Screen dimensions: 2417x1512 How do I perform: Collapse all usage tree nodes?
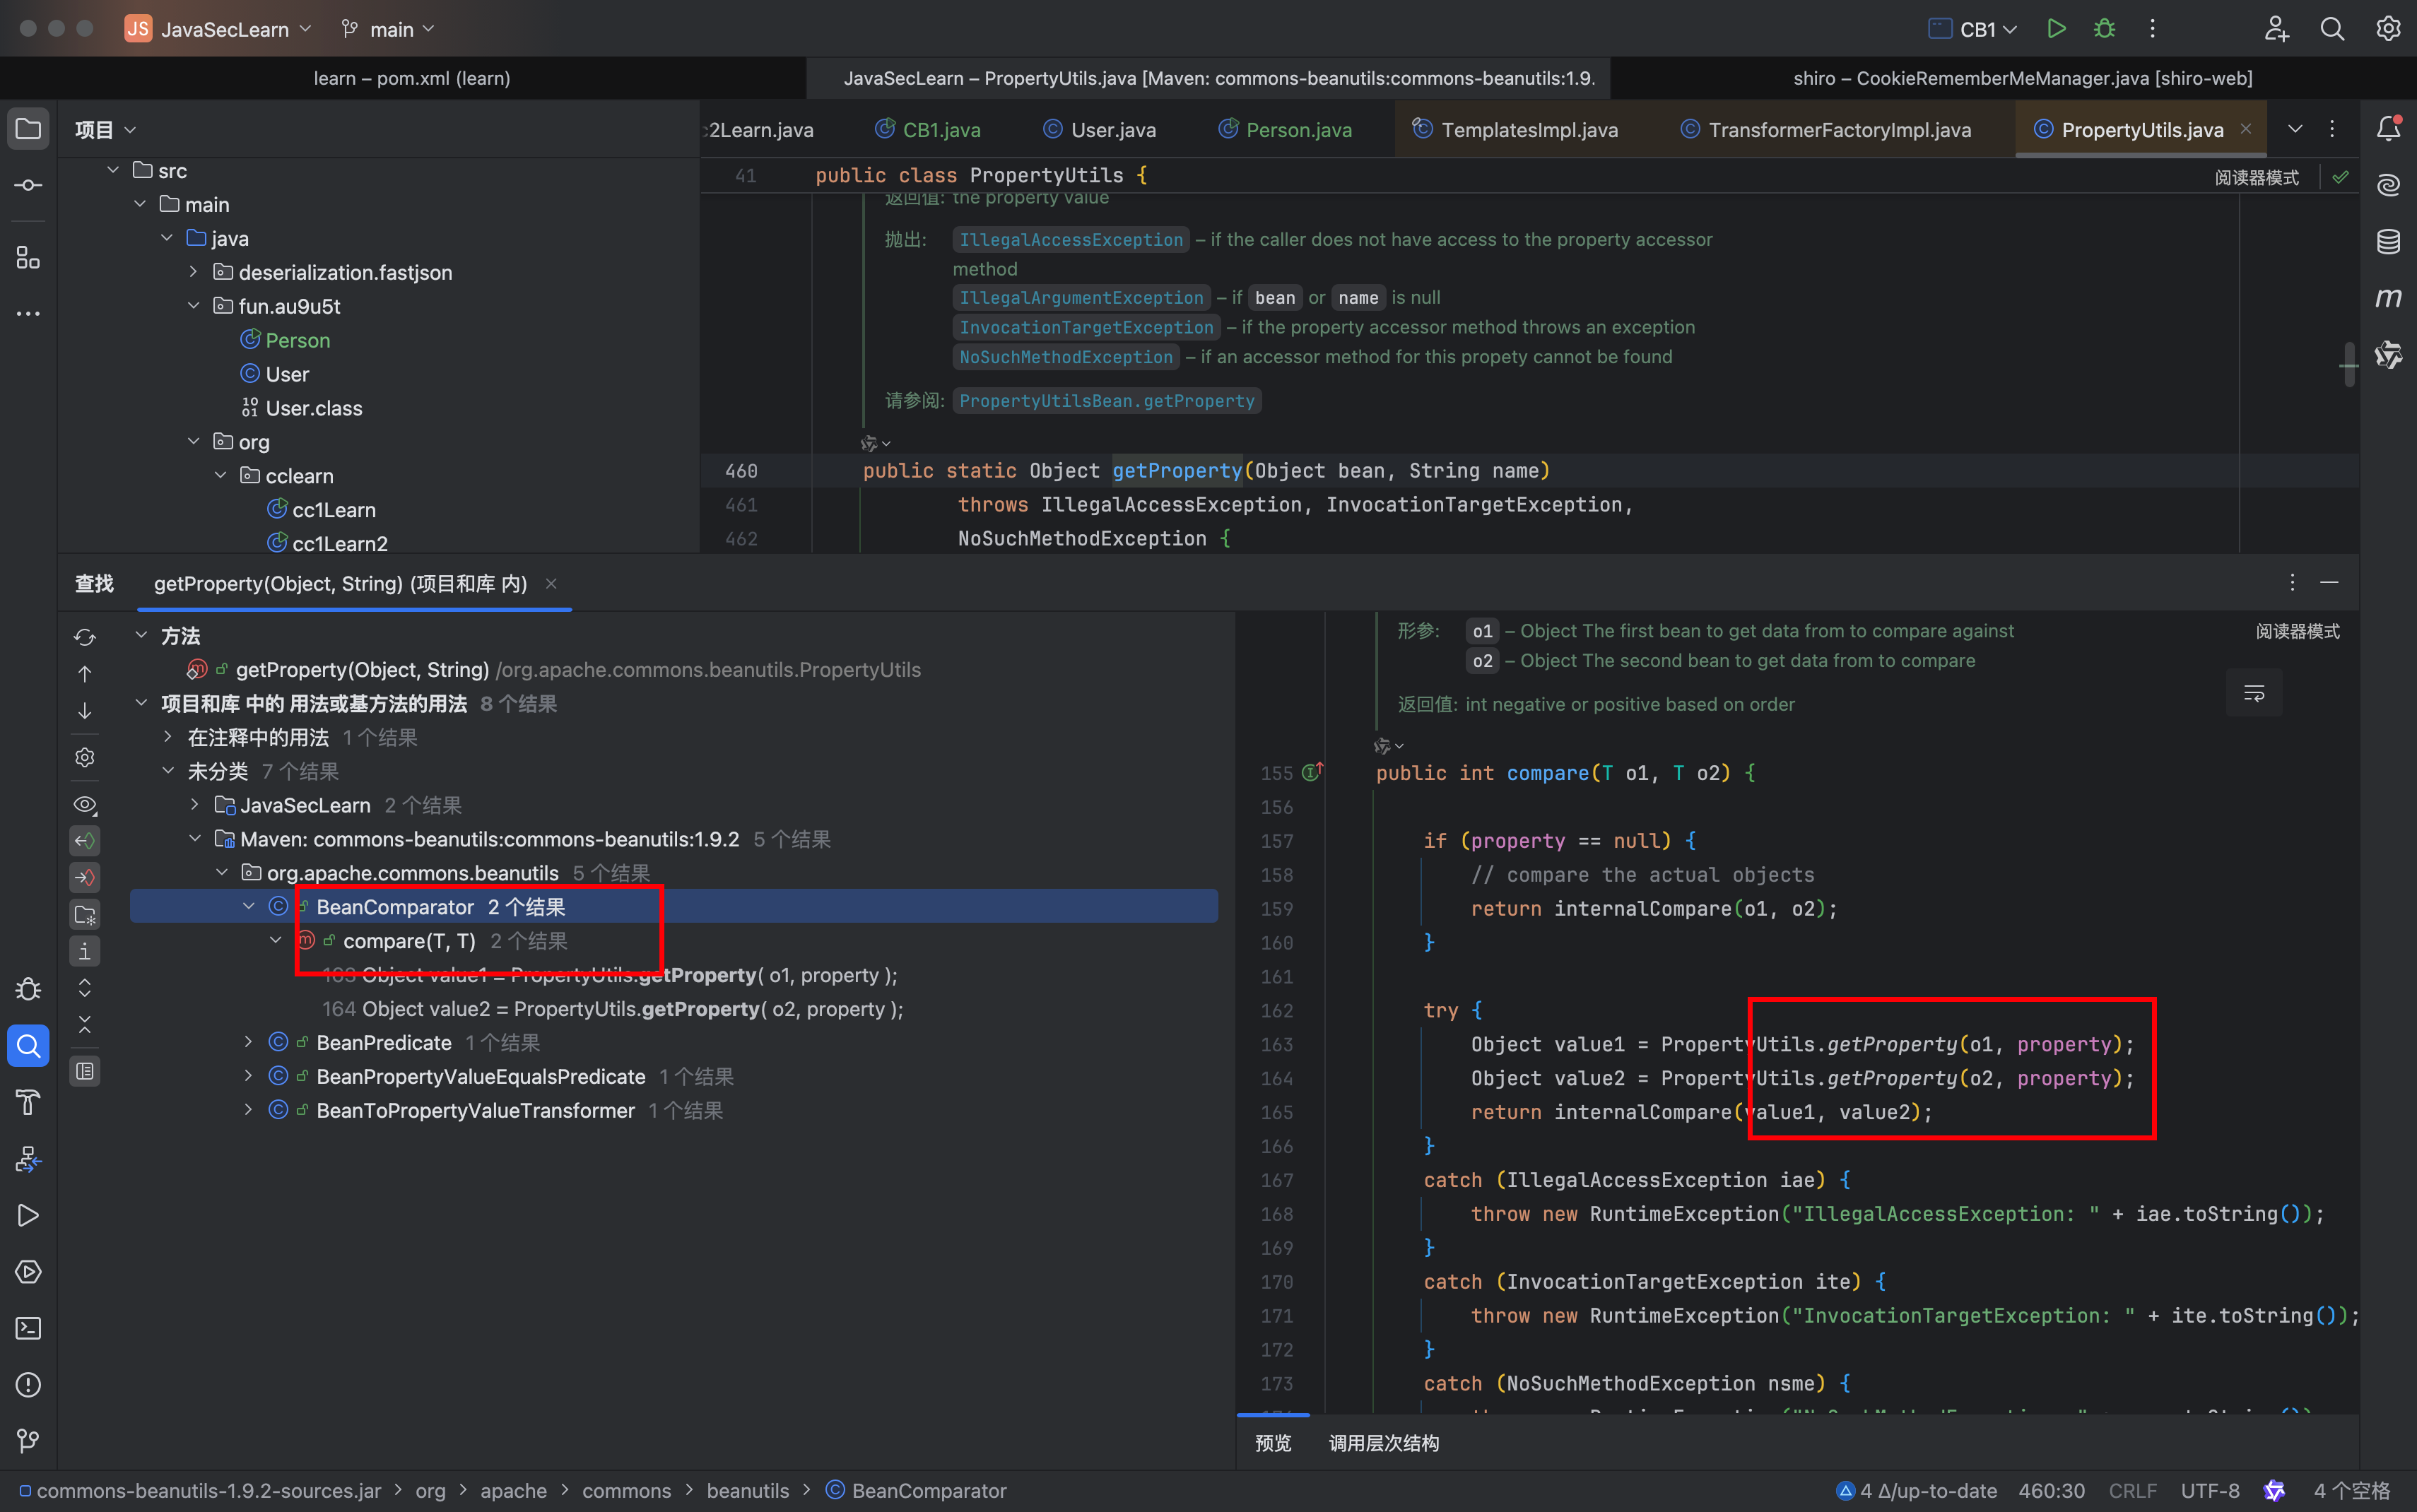[x=85, y=1025]
